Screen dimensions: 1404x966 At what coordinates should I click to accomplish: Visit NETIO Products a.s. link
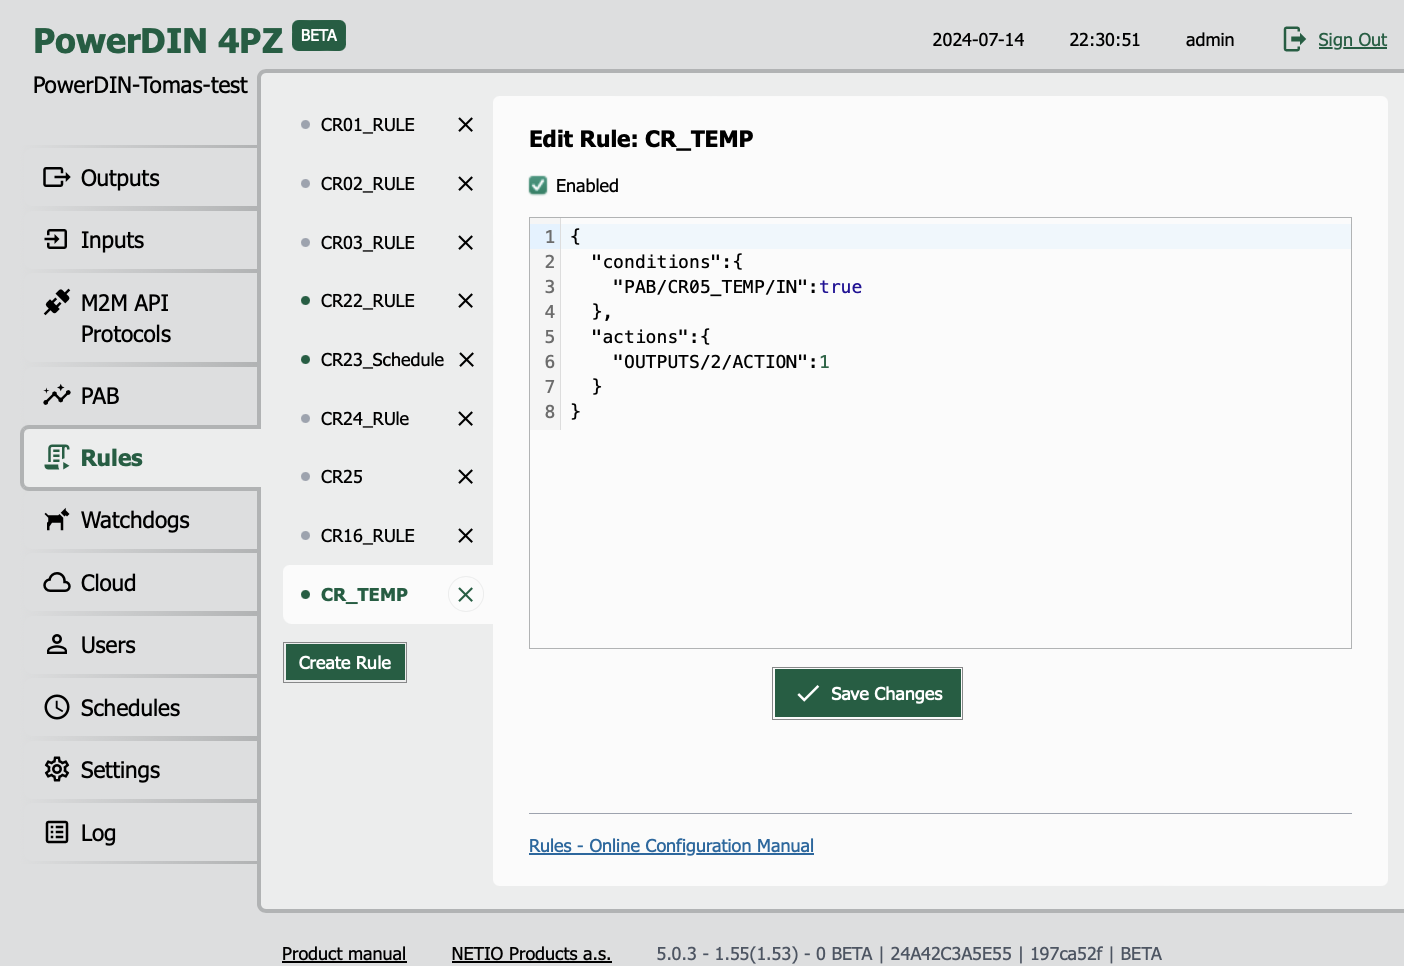pyautogui.click(x=531, y=954)
